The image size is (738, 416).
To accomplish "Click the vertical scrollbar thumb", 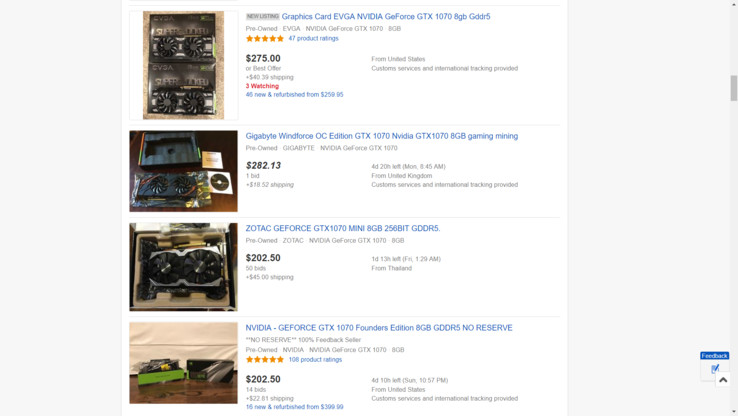I will coord(734,88).
